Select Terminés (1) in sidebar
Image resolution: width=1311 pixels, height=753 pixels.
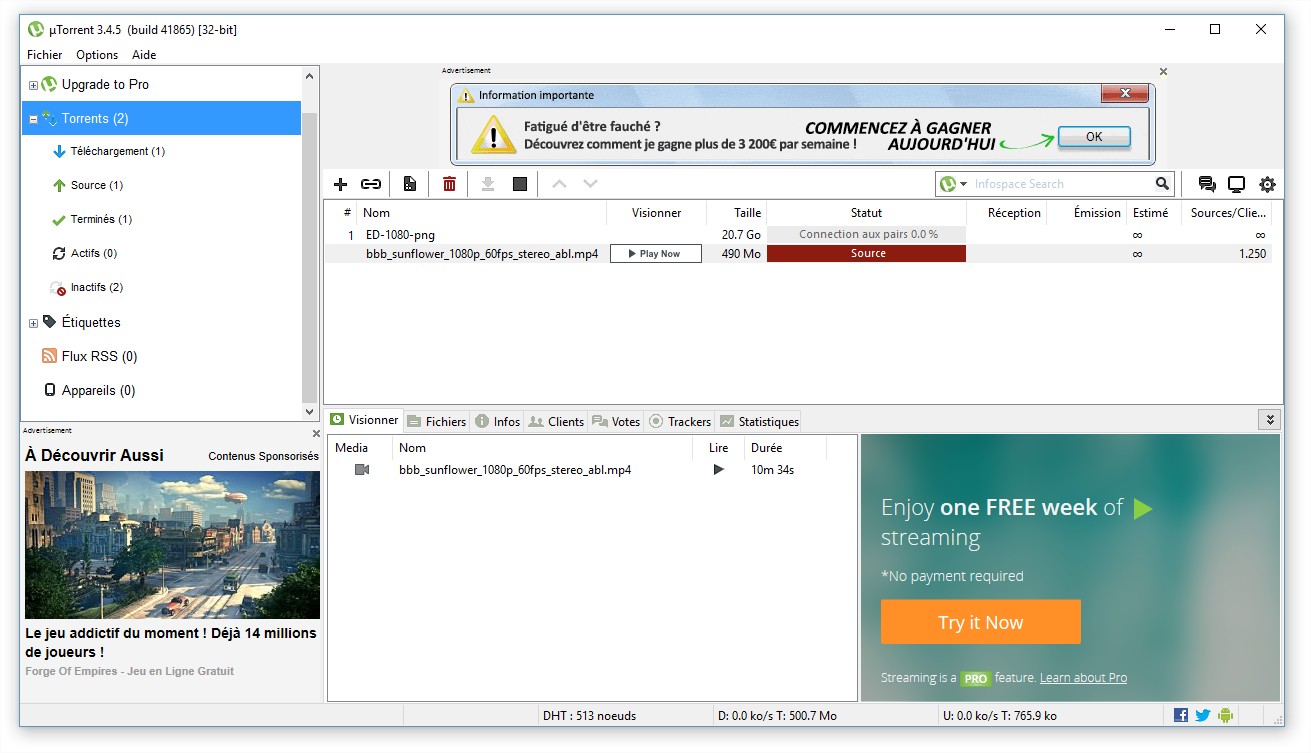(101, 220)
